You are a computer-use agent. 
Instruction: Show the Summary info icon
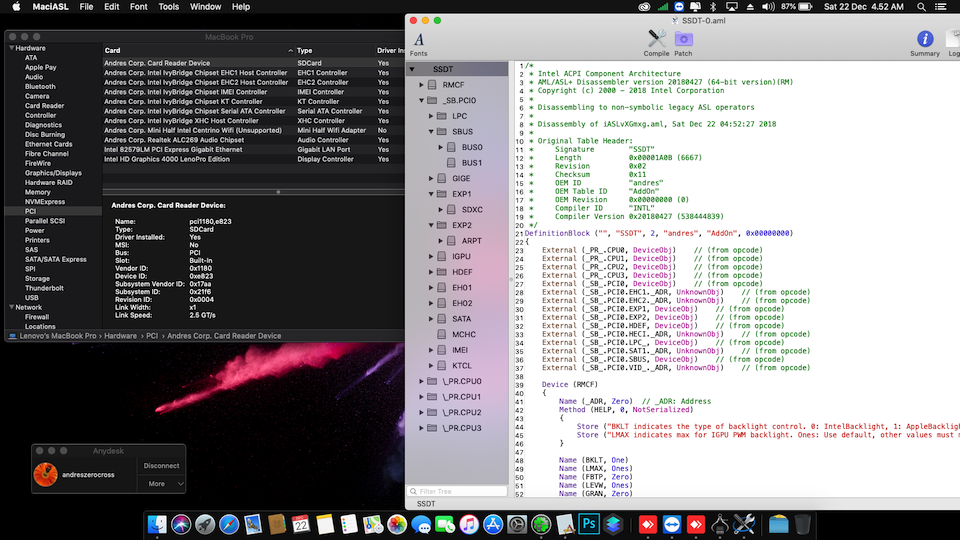coord(924,39)
